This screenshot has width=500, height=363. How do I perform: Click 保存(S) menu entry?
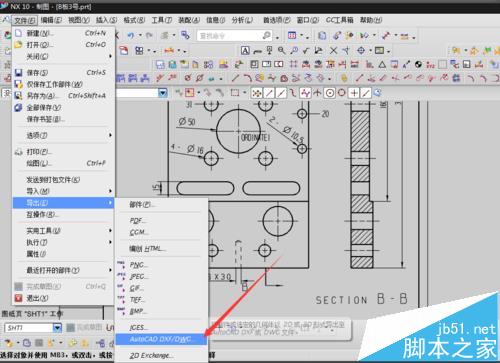63,73
